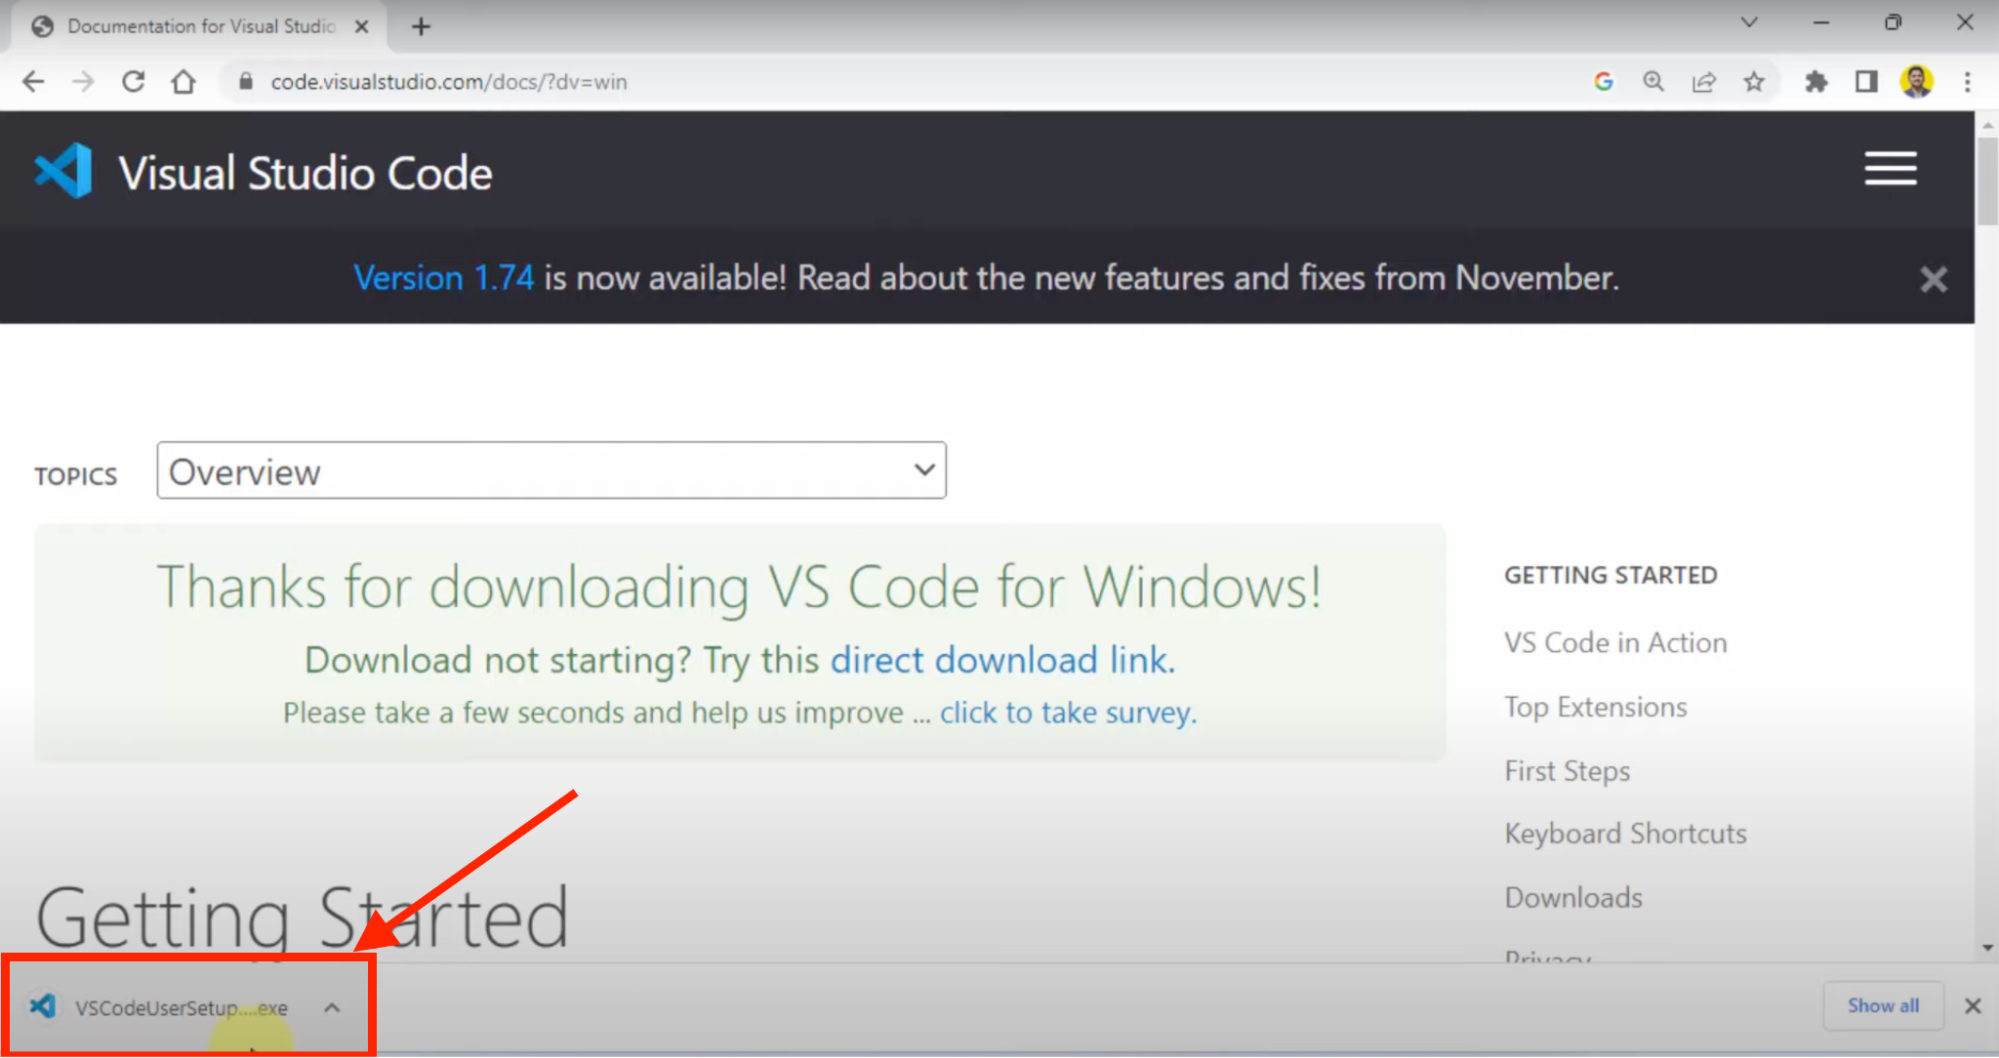Open a new browser tab

point(421,27)
